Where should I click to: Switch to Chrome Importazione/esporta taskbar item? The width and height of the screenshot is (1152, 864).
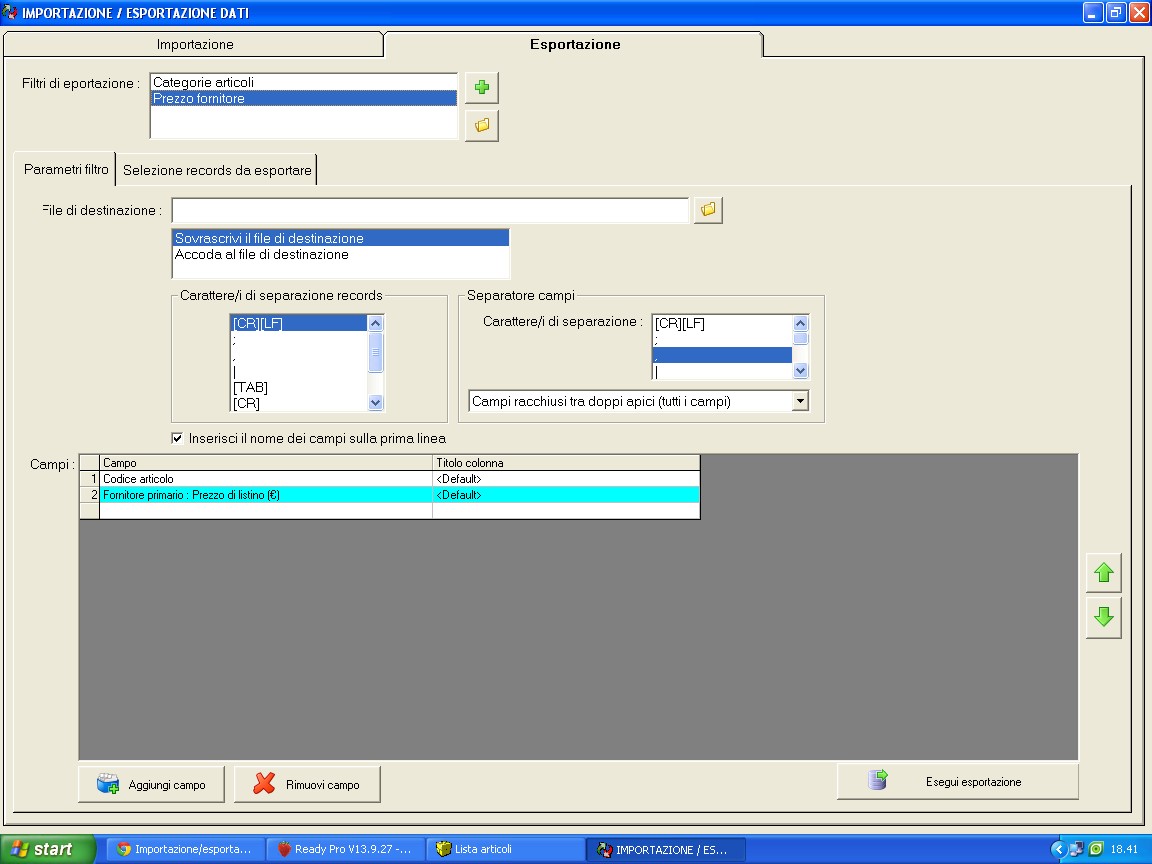coord(185,849)
